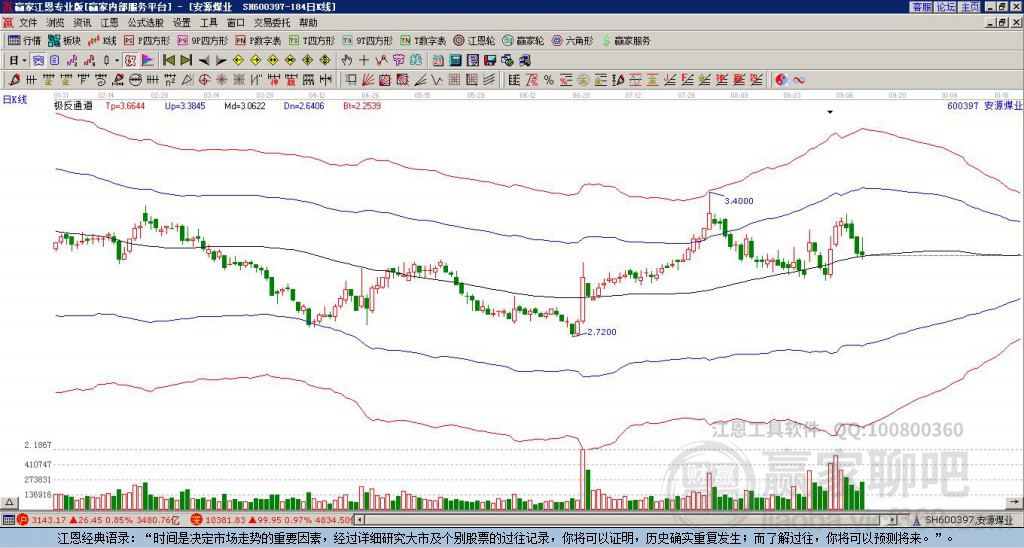This screenshot has width=1024, height=548.
Task: Open the 帮助 menu
Action: click(308, 23)
